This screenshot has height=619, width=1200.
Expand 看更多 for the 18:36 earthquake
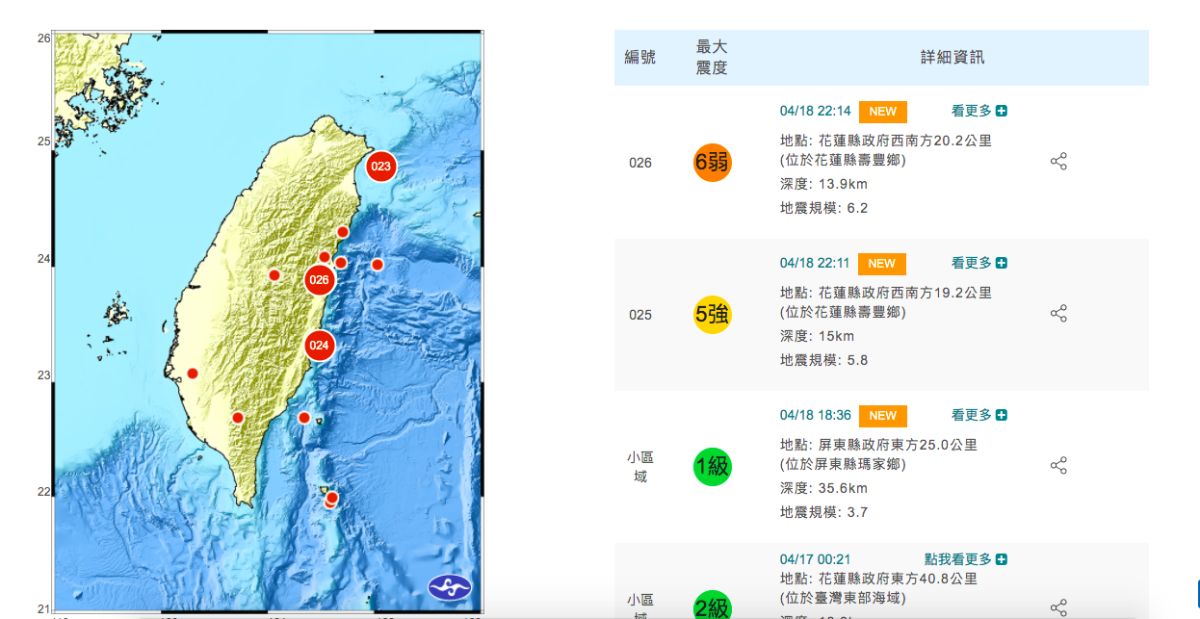pos(978,415)
